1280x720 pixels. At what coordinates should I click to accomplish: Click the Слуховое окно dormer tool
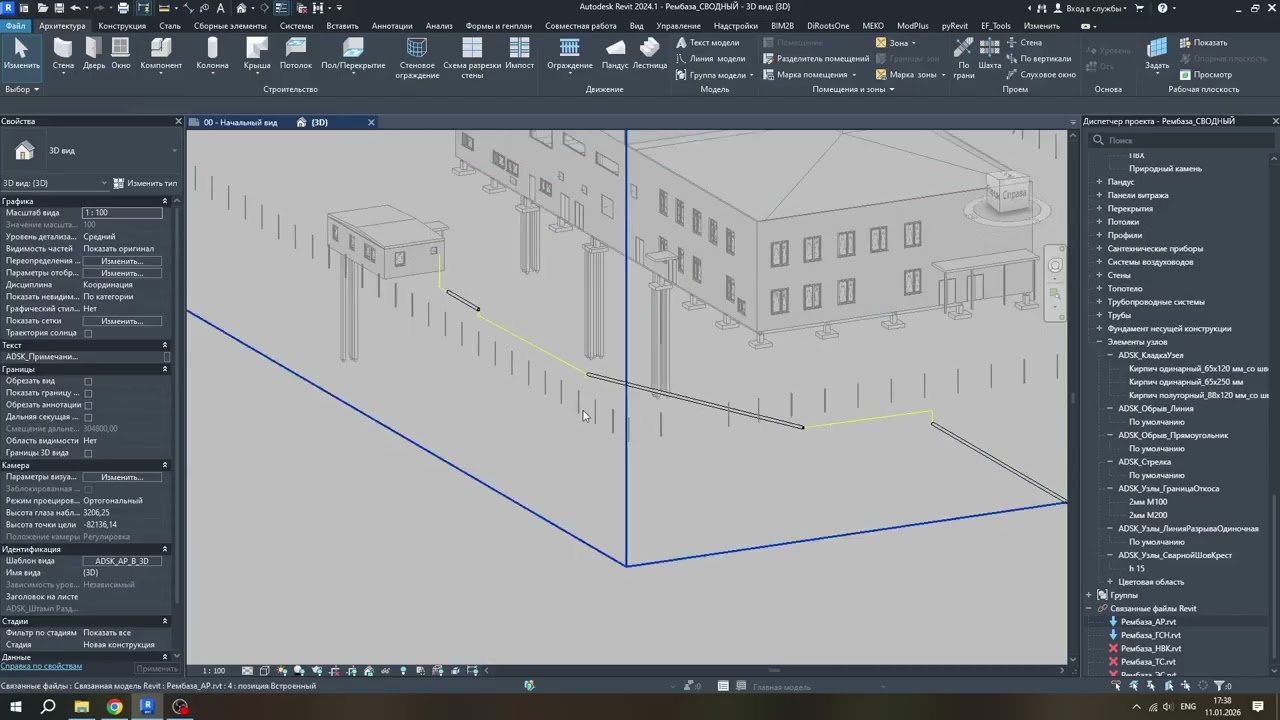pyautogui.click(x=1041, y=75)
